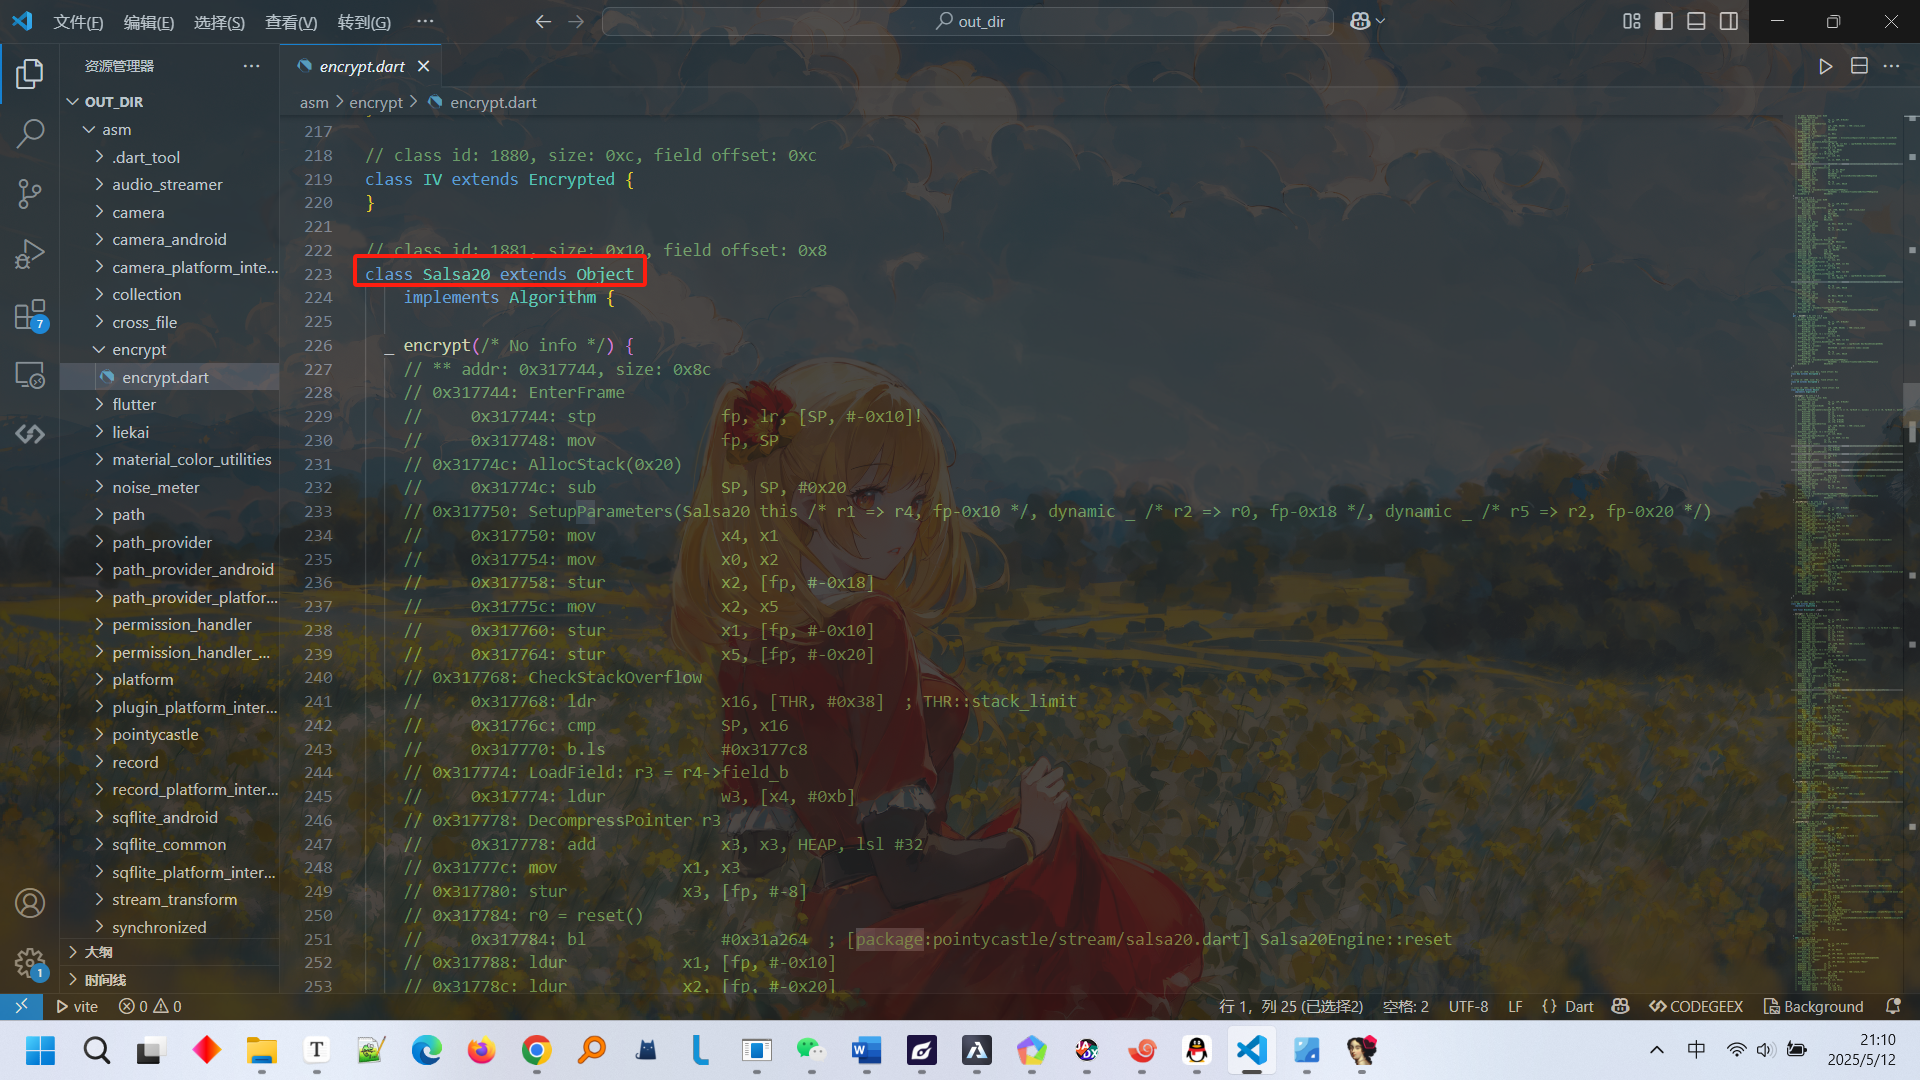
Task: Click the CODEGEEX status bar button
Action: [1696, 1006]
